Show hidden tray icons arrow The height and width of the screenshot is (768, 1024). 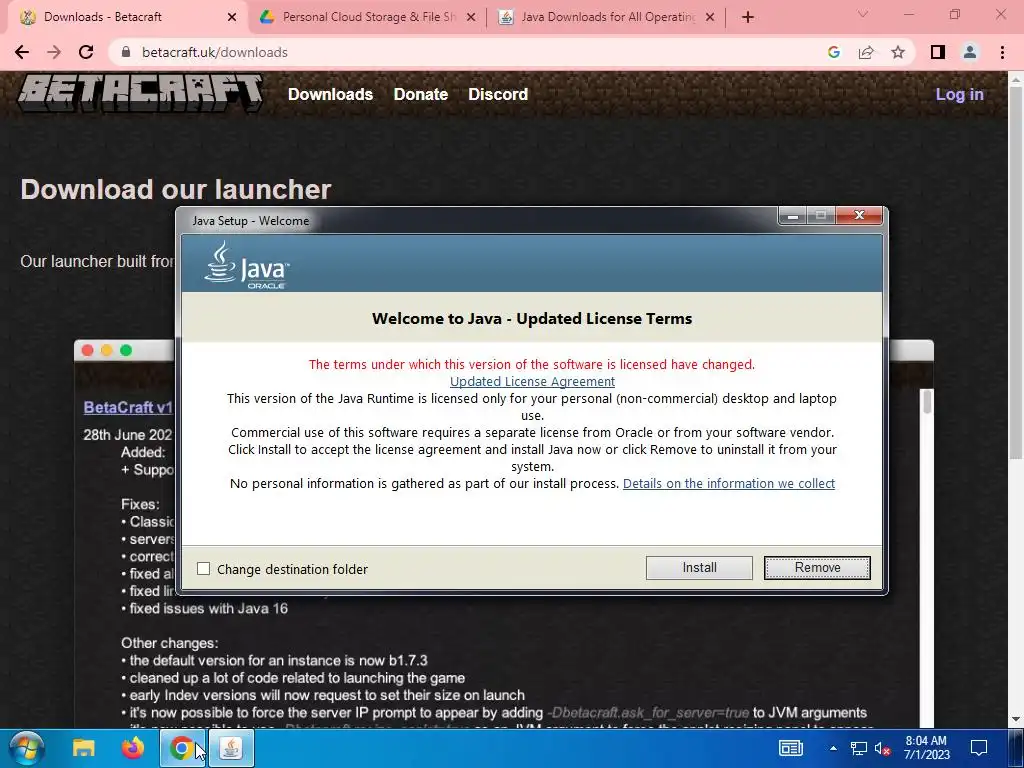(833, 748)
